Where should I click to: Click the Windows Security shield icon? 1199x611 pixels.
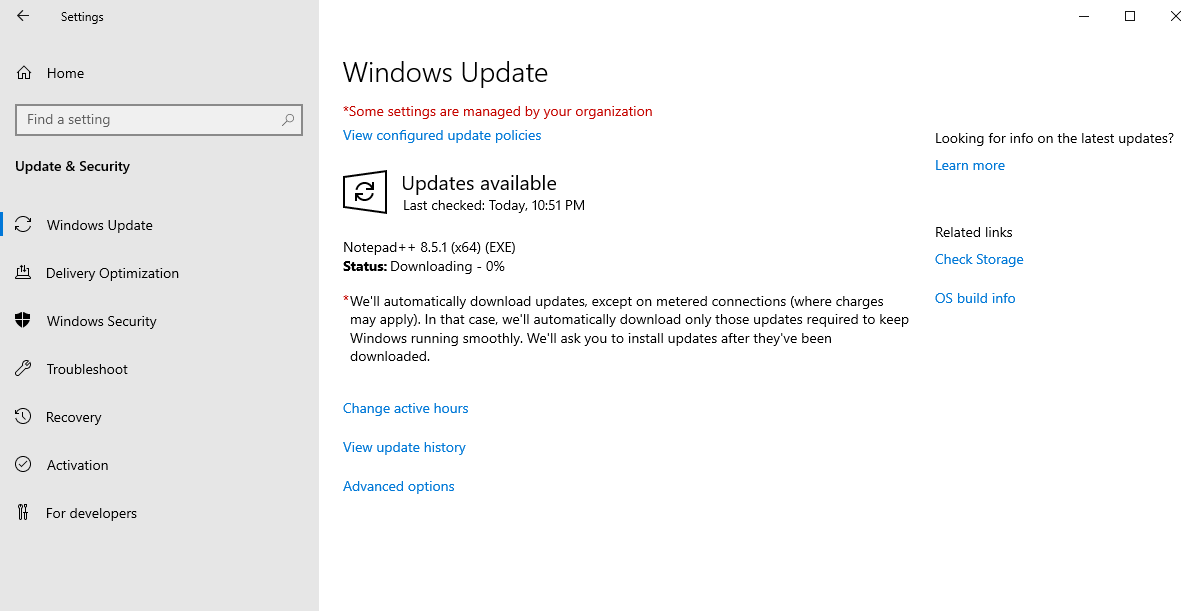[x=23, y=321]
